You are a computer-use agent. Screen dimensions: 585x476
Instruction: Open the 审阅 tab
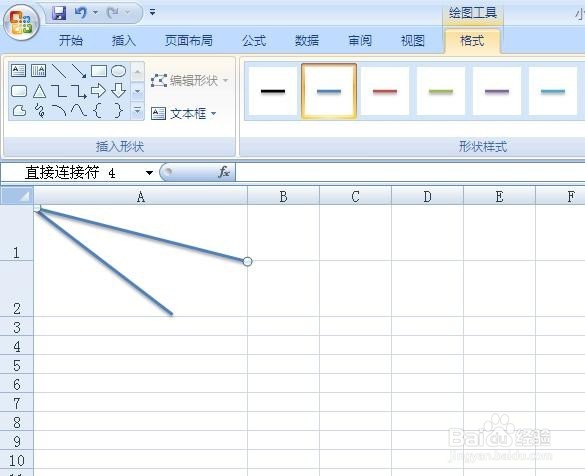360,40
